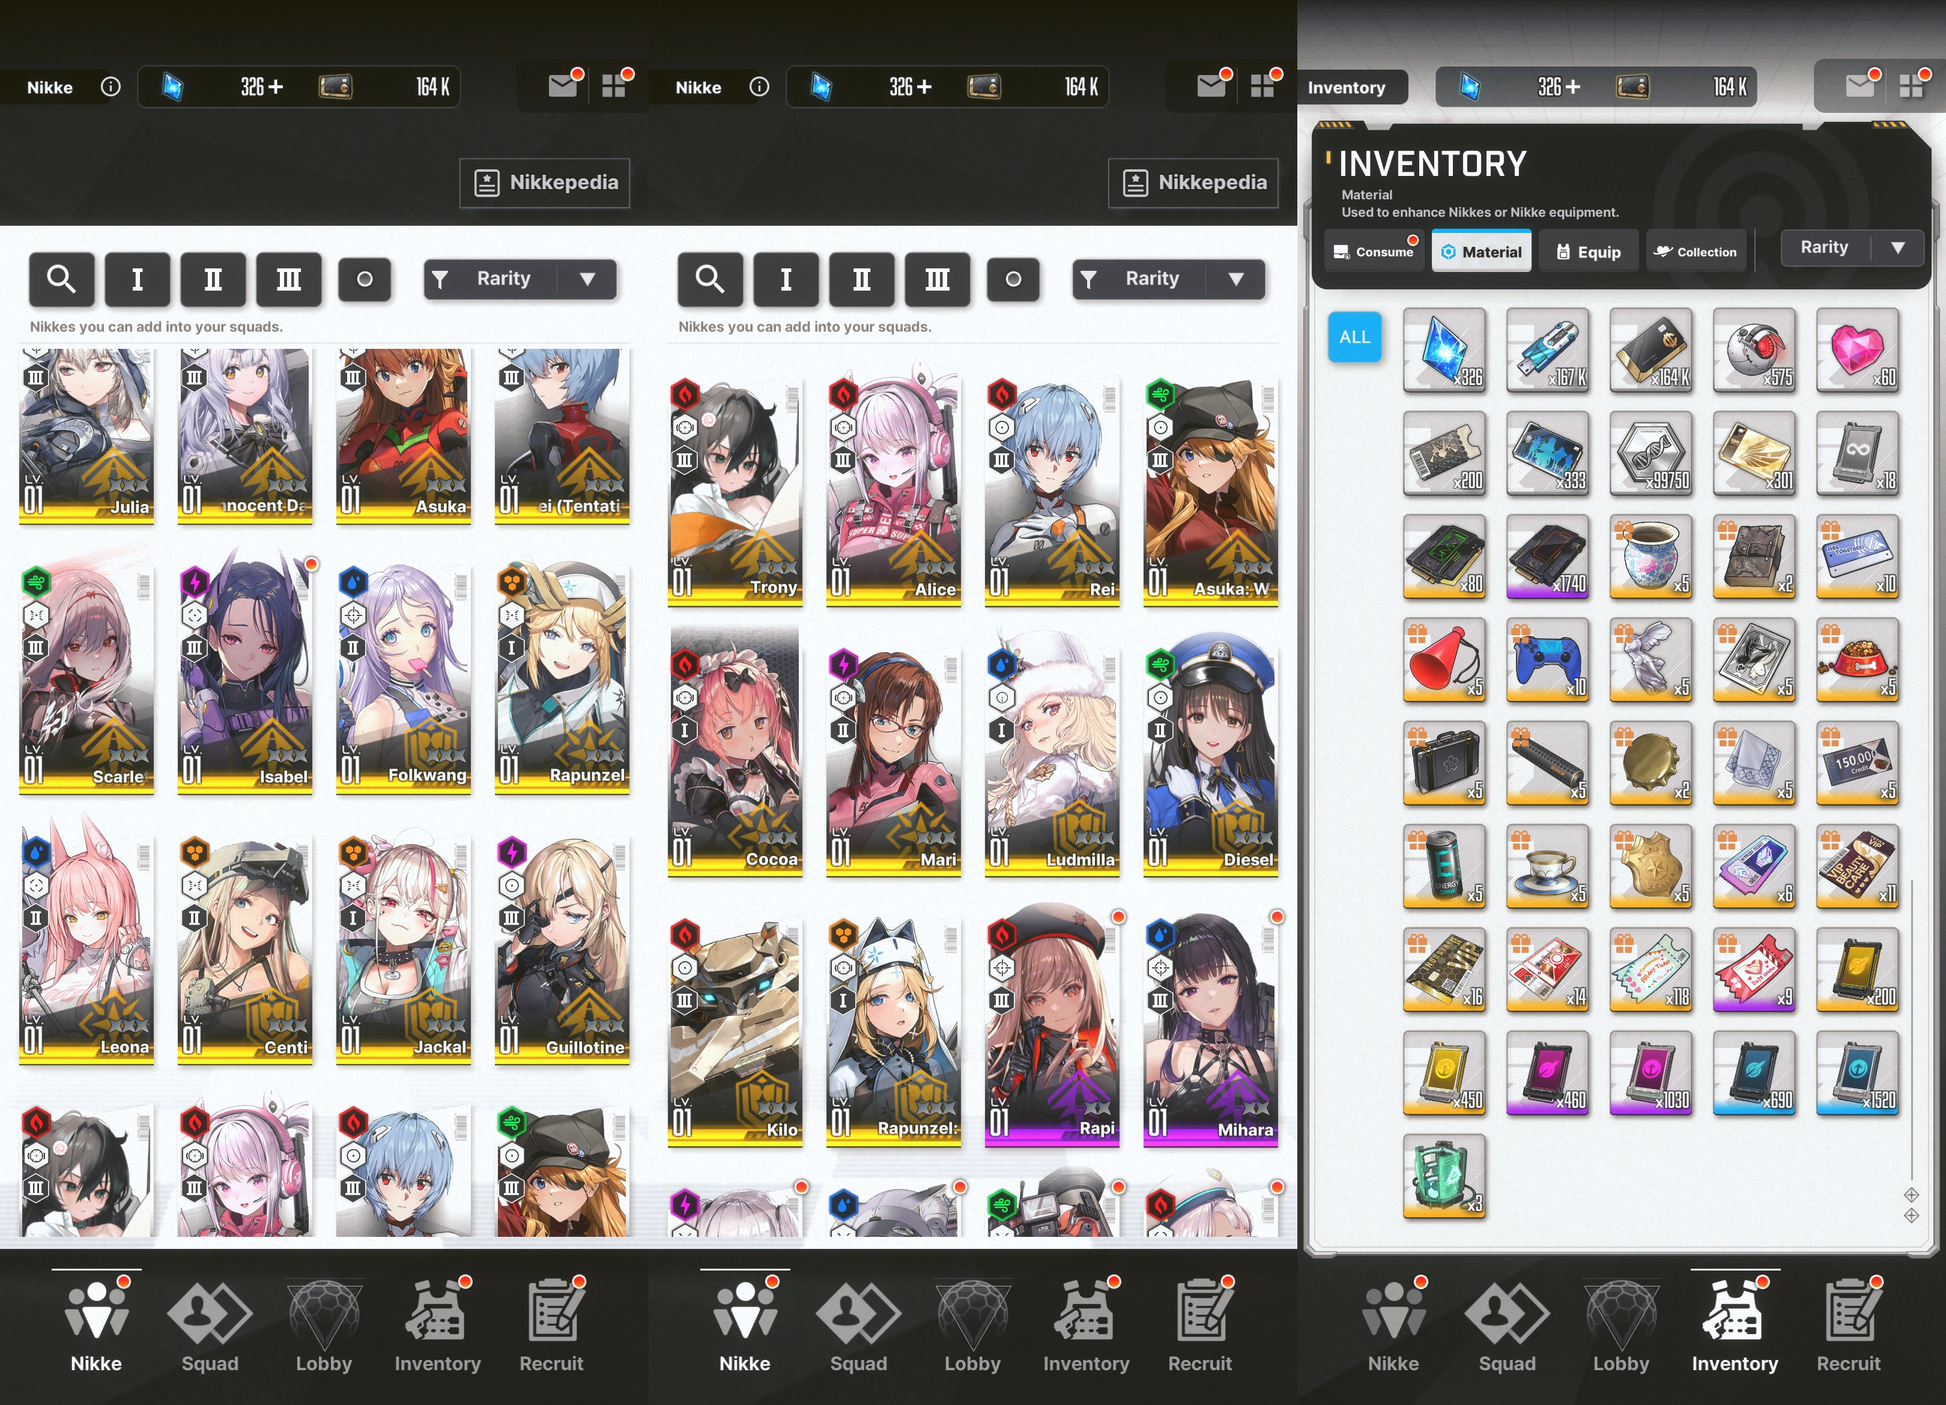Switch to the Equip tab
This screenshot has height=1405, width=1946.
pos(1589,251)
